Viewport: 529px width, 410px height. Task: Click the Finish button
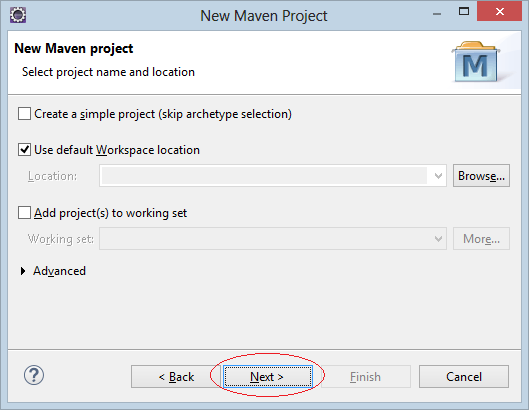click(366, 377)
